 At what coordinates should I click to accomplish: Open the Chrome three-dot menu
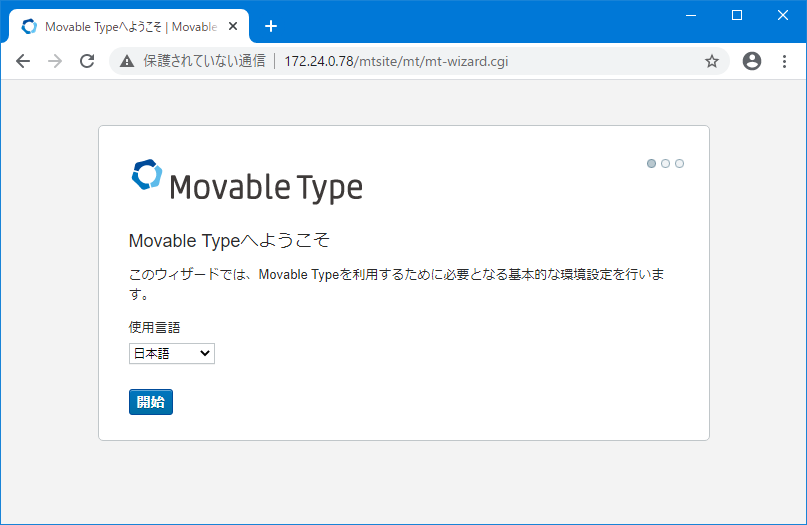click(x=784, y=61)
